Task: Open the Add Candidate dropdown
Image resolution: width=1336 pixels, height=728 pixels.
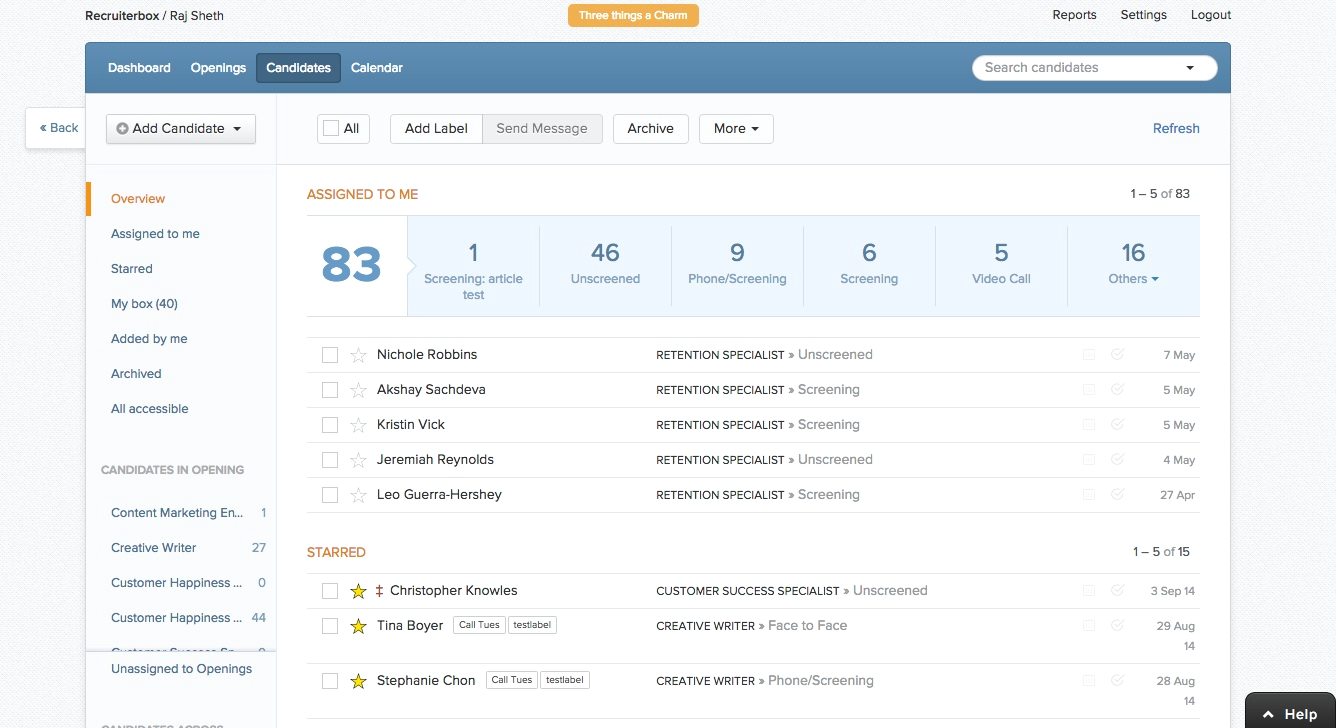Action: click(x=181, y=128)
